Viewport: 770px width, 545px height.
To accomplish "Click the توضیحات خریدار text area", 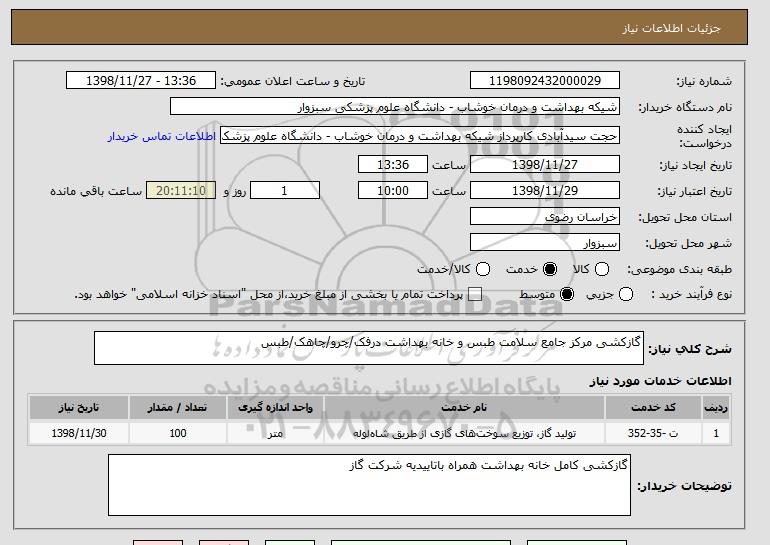I will point(369,485).
